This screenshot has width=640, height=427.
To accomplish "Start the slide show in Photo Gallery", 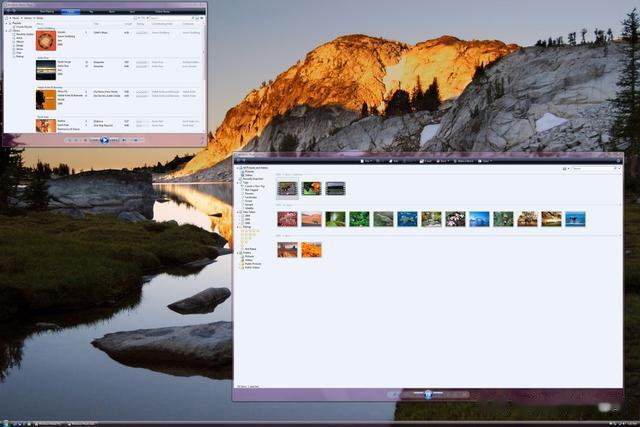I will coord(428,394).
